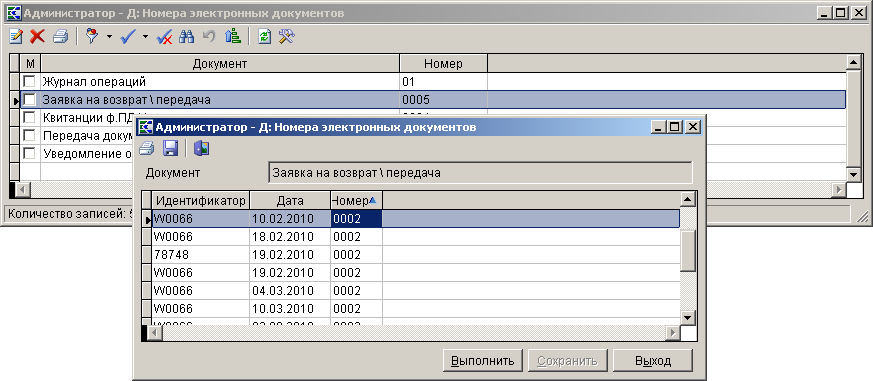Click the printer icon in the main window toolbar
The width and height of the screenshot is (873, 381).
[x=60, y=37]
